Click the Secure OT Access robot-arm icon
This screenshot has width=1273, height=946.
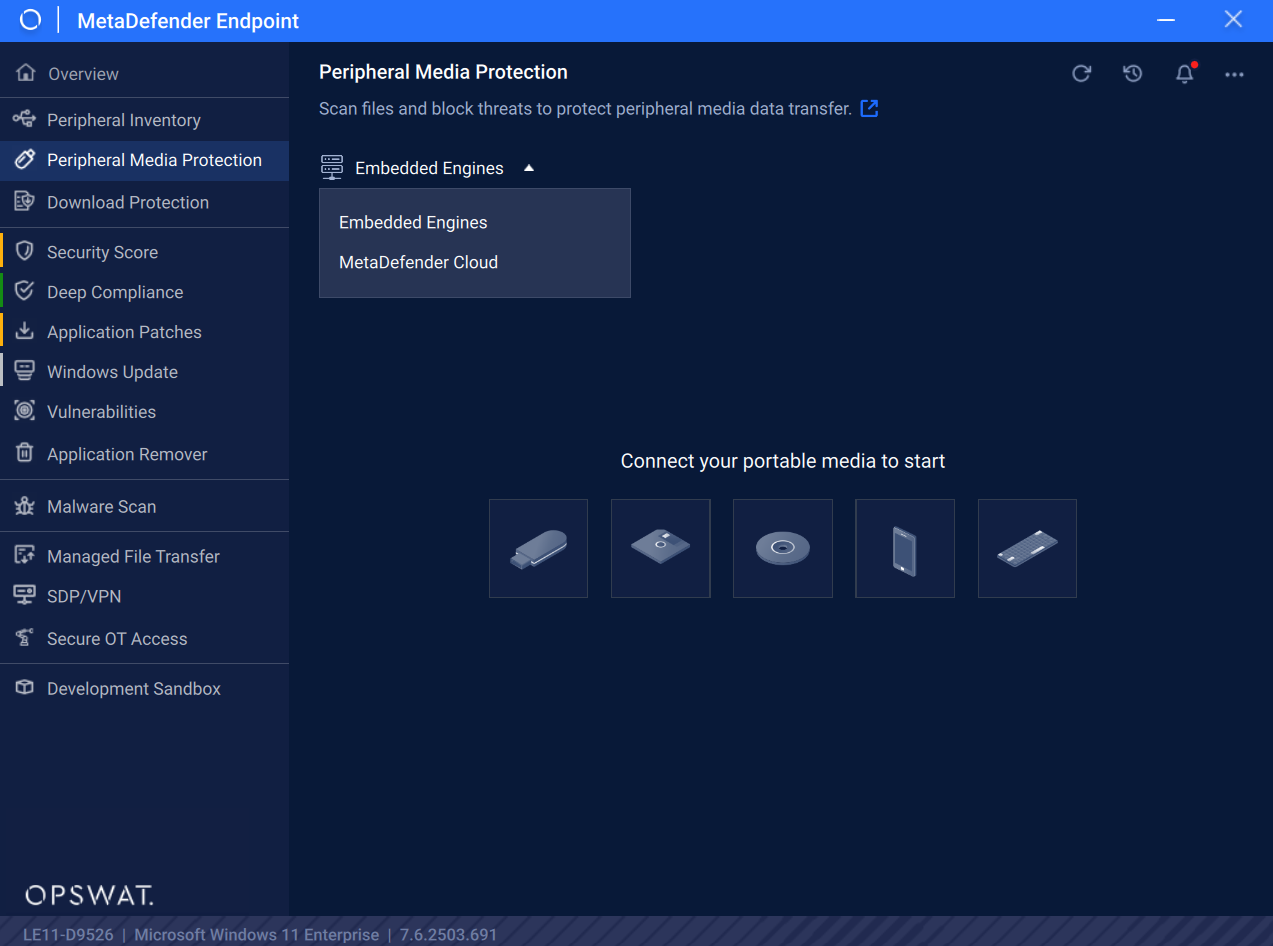[25, 638]
